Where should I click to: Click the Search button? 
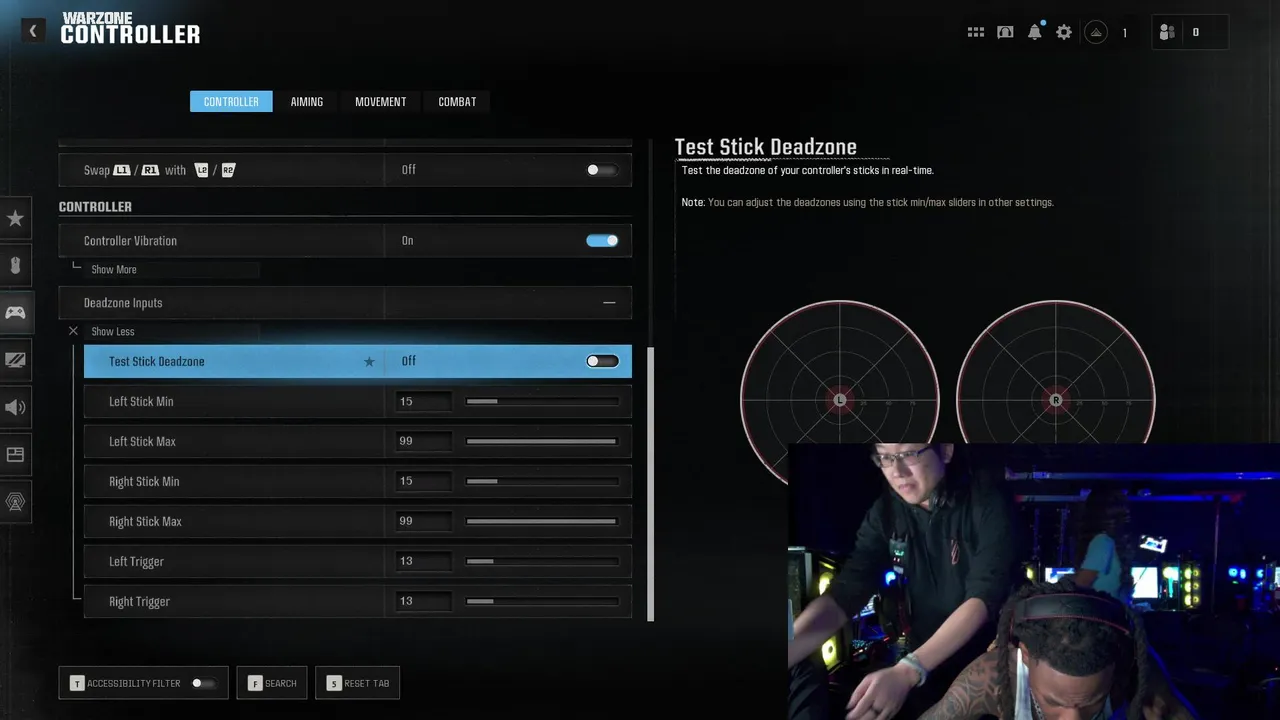tap(272, 683)
